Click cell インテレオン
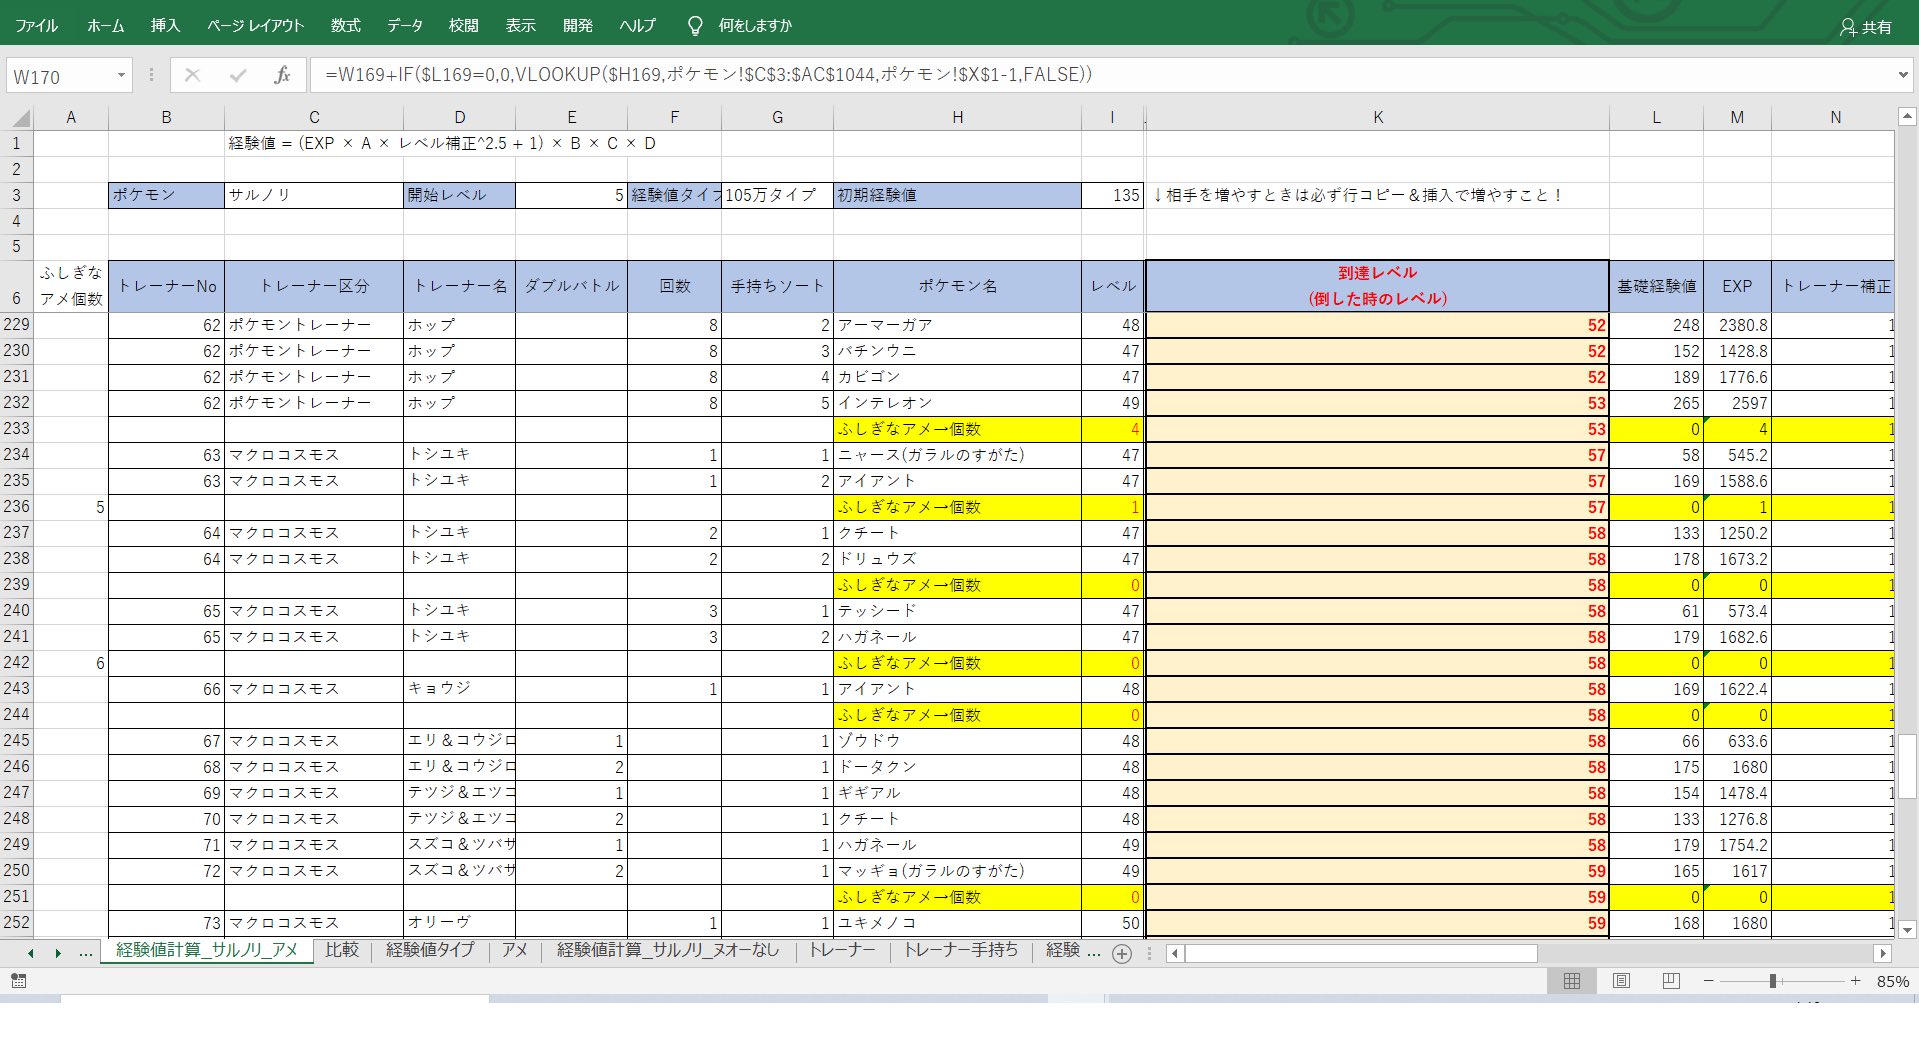1919x1043 pixels. tap(957, 403)
